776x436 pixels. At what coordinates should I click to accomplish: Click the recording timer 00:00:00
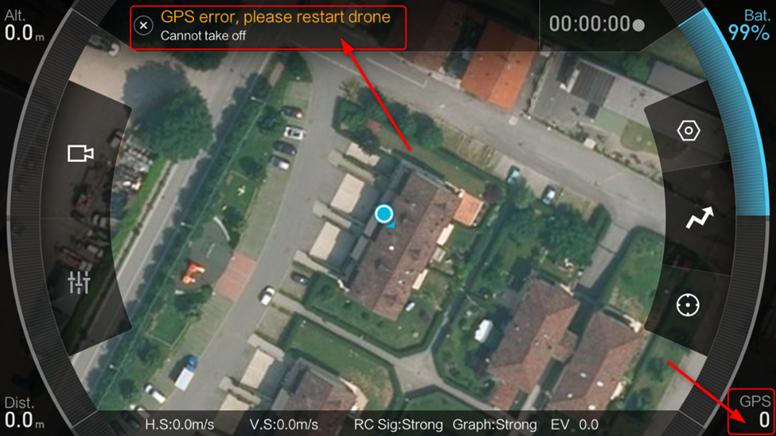coord(589,24)
